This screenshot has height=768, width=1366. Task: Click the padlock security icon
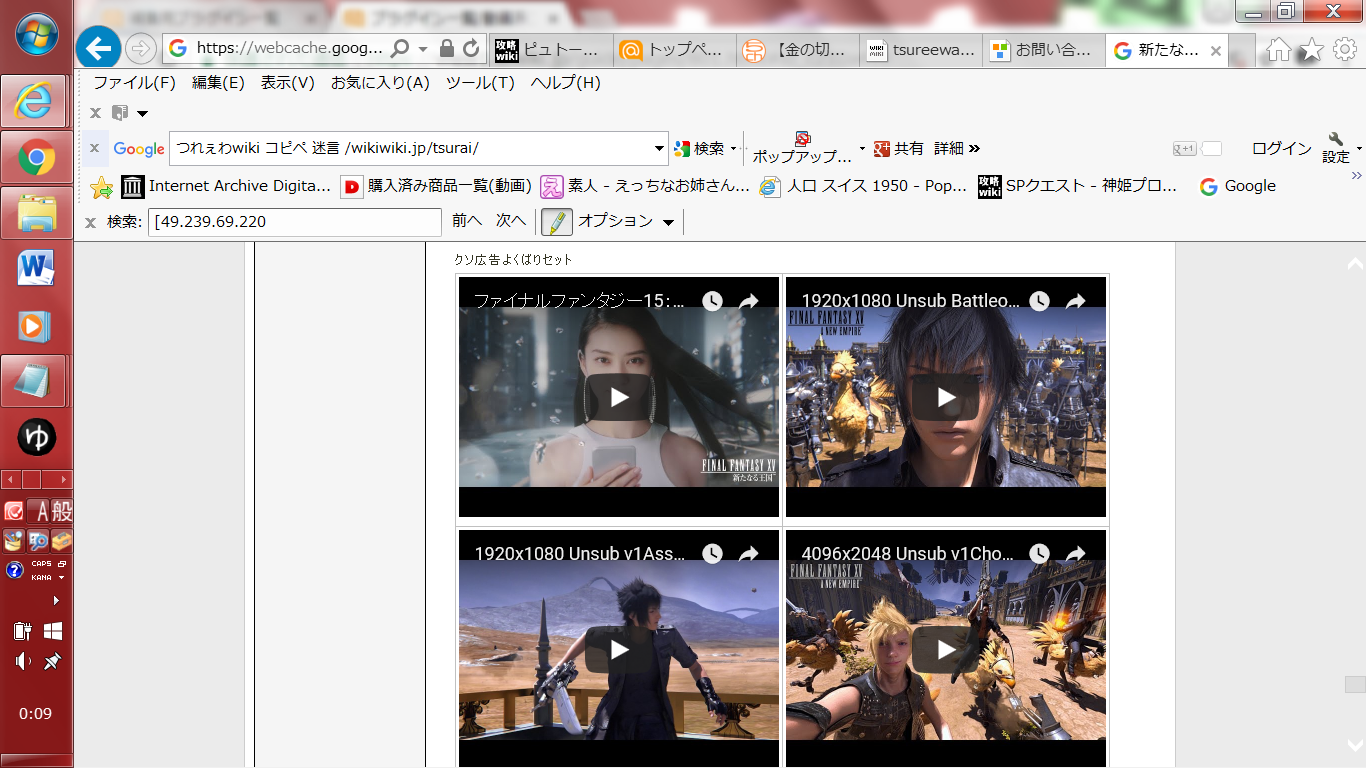pyautogui.click(x=448, y=48)
